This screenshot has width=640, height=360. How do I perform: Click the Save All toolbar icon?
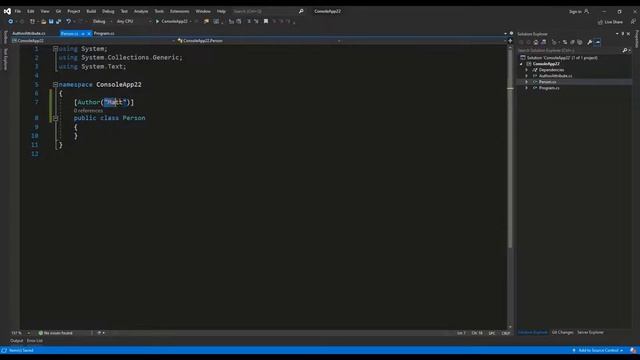pyautogui.click(x=58, y=22)
